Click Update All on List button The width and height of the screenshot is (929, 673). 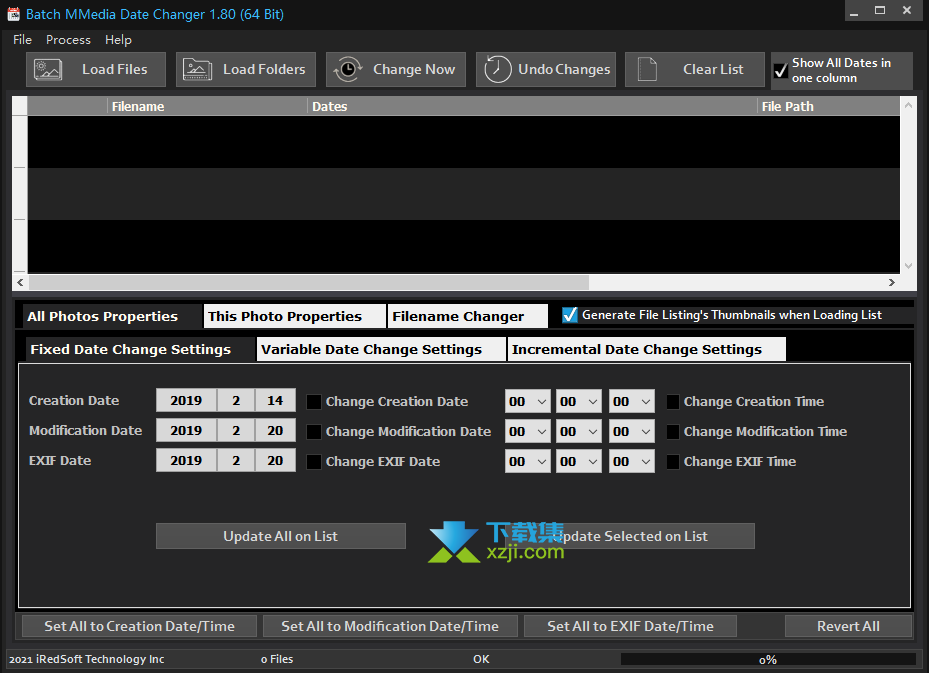click(x=281, y=536)
